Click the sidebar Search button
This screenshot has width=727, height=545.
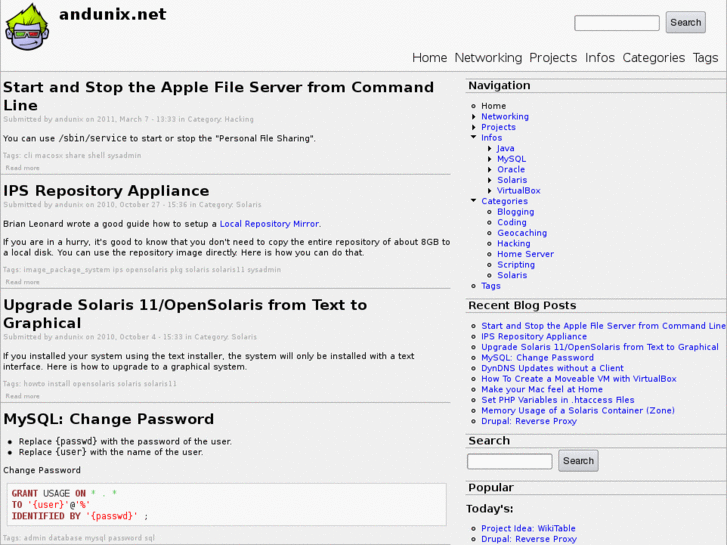tap(578, 461)
